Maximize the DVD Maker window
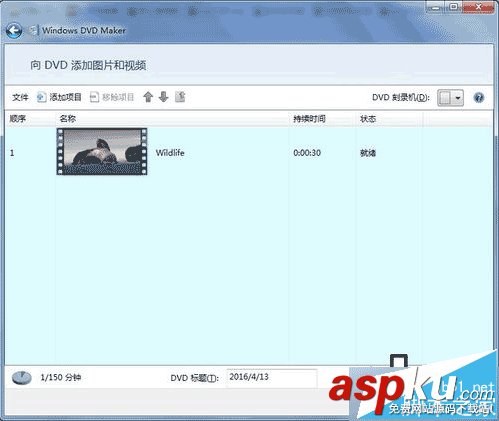Screen dimensions: 499x421 click(x=454, y=7)
